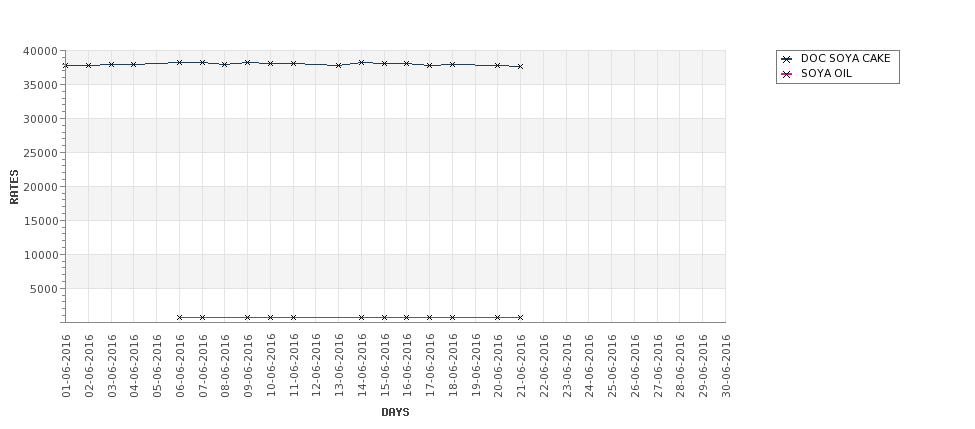975x429 pixels.
Task: Click SOYA OIL point on 11-06-2016
Action: (x=293, y=317)
